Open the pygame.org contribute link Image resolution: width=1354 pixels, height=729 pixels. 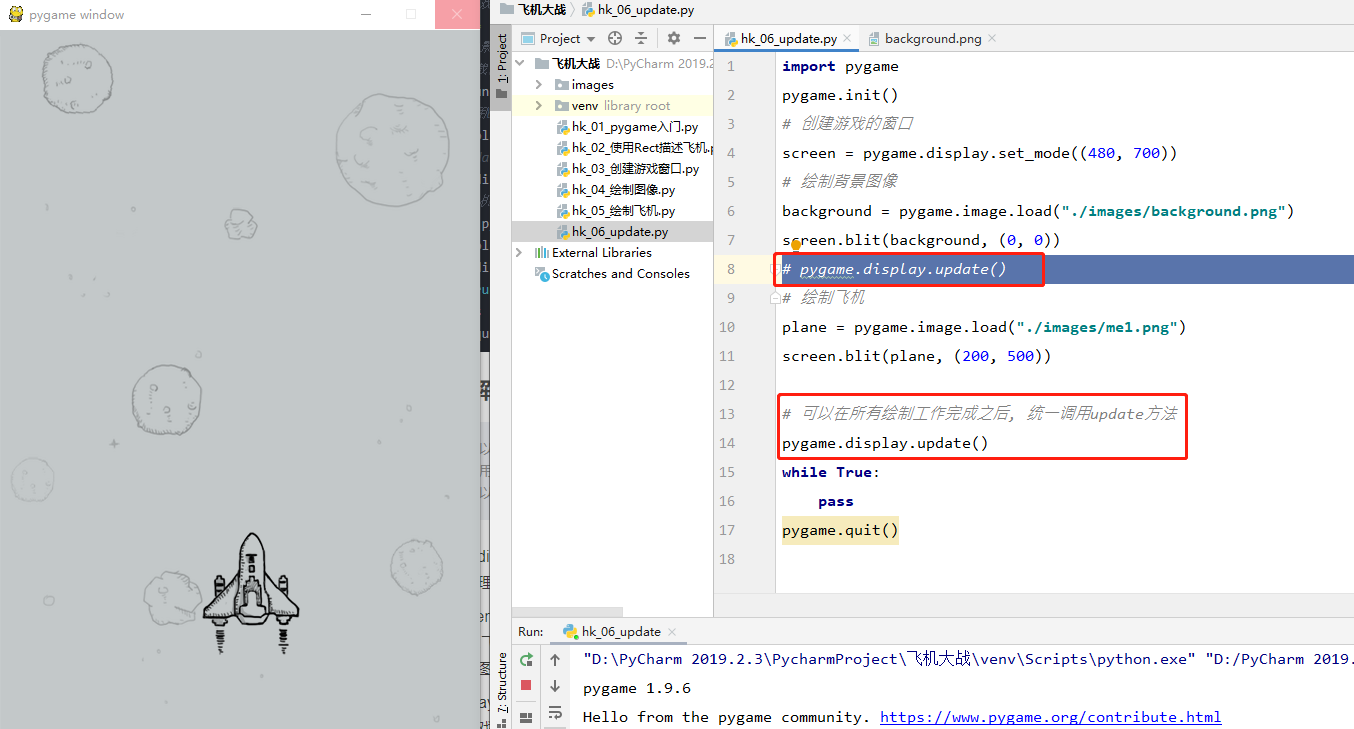tap(1050, 716)
